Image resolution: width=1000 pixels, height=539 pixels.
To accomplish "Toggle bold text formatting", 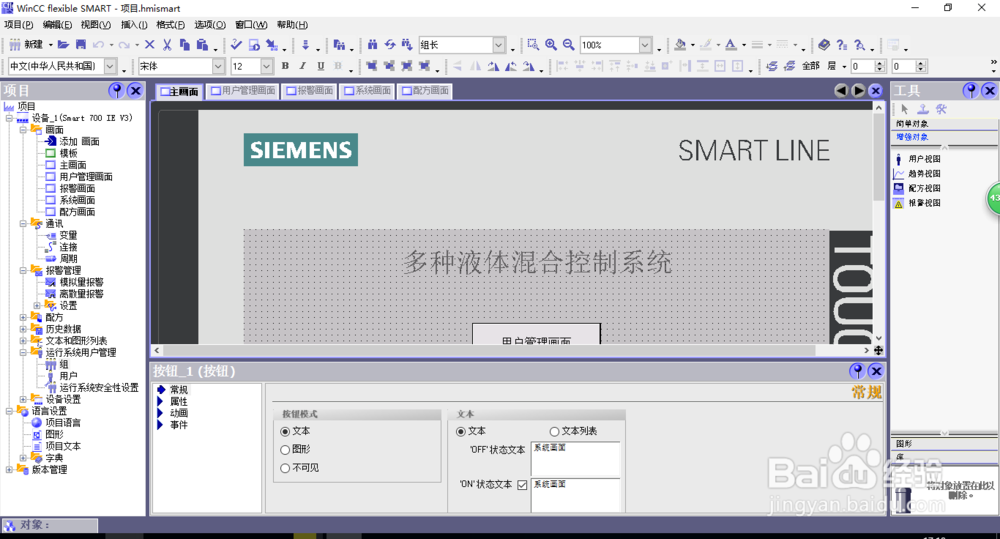I will pos(285,66).
